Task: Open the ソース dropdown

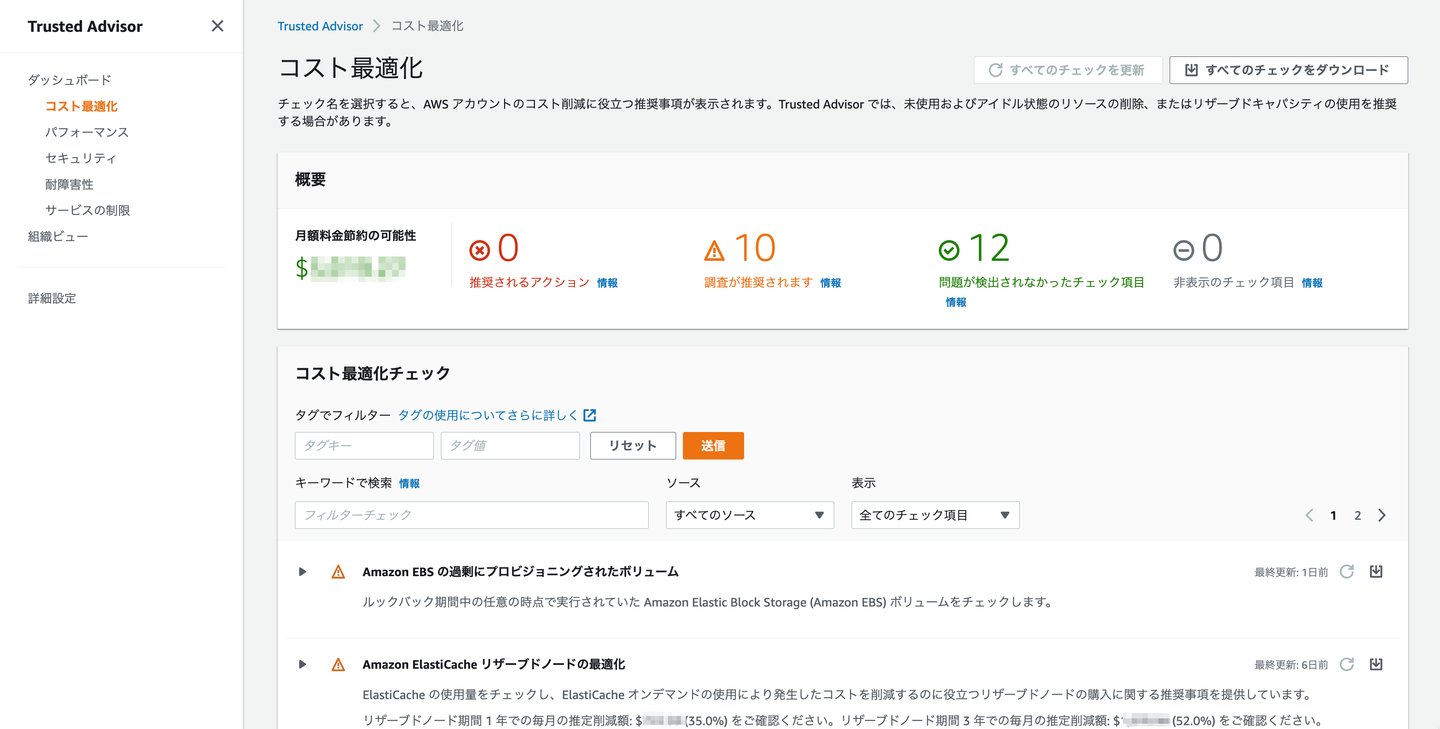Action: (x=750, y=515)
